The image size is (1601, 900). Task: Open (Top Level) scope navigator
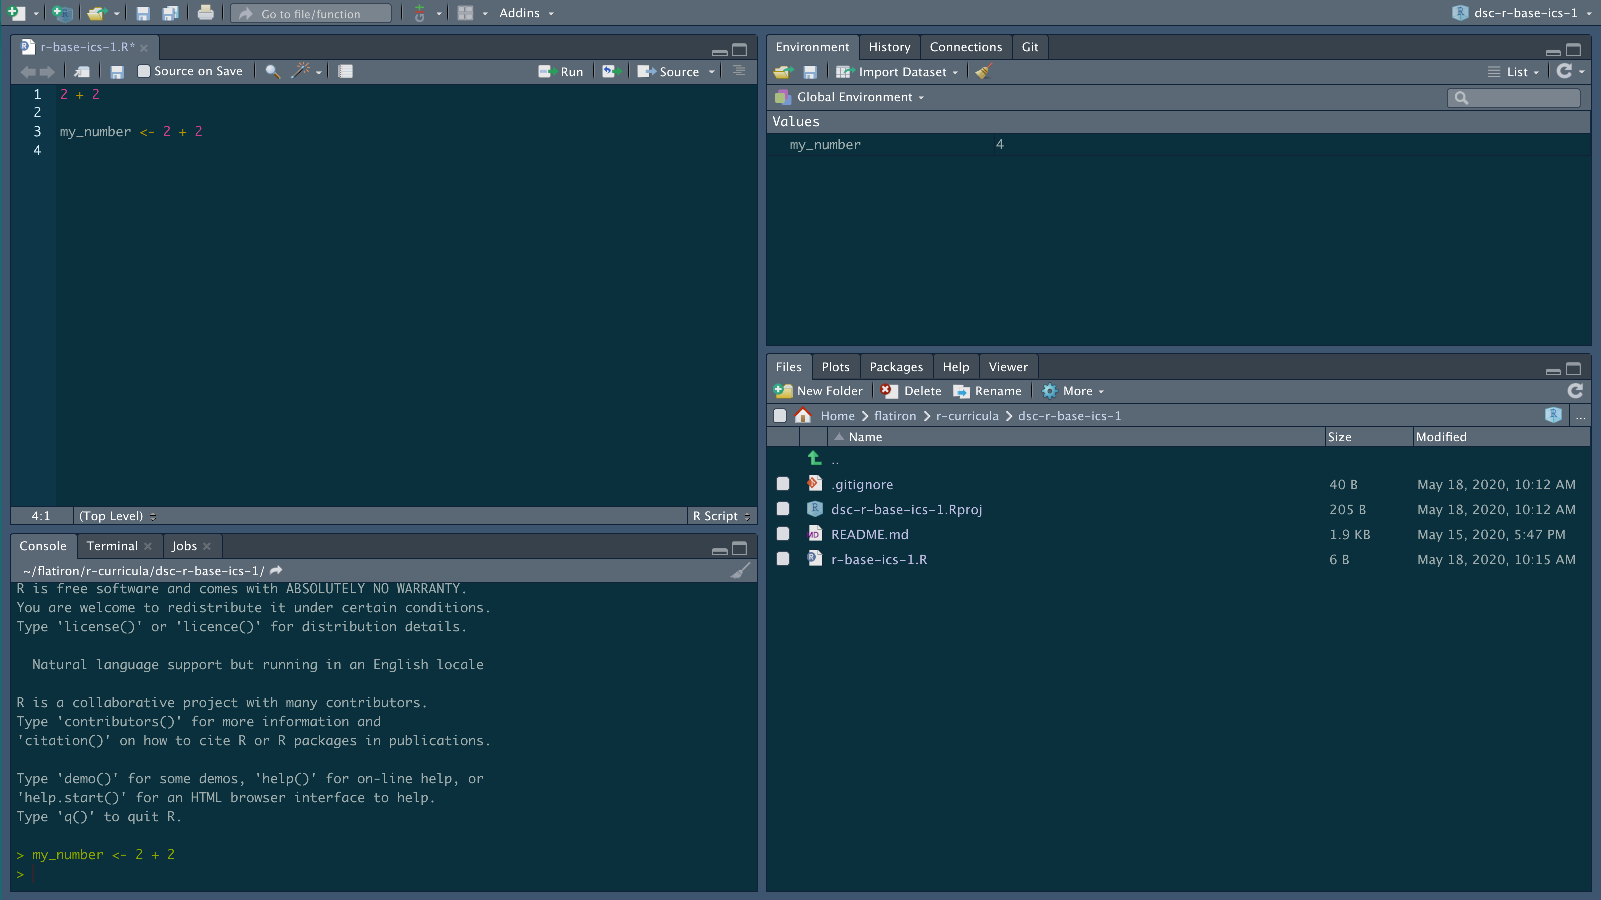(117, 516)
